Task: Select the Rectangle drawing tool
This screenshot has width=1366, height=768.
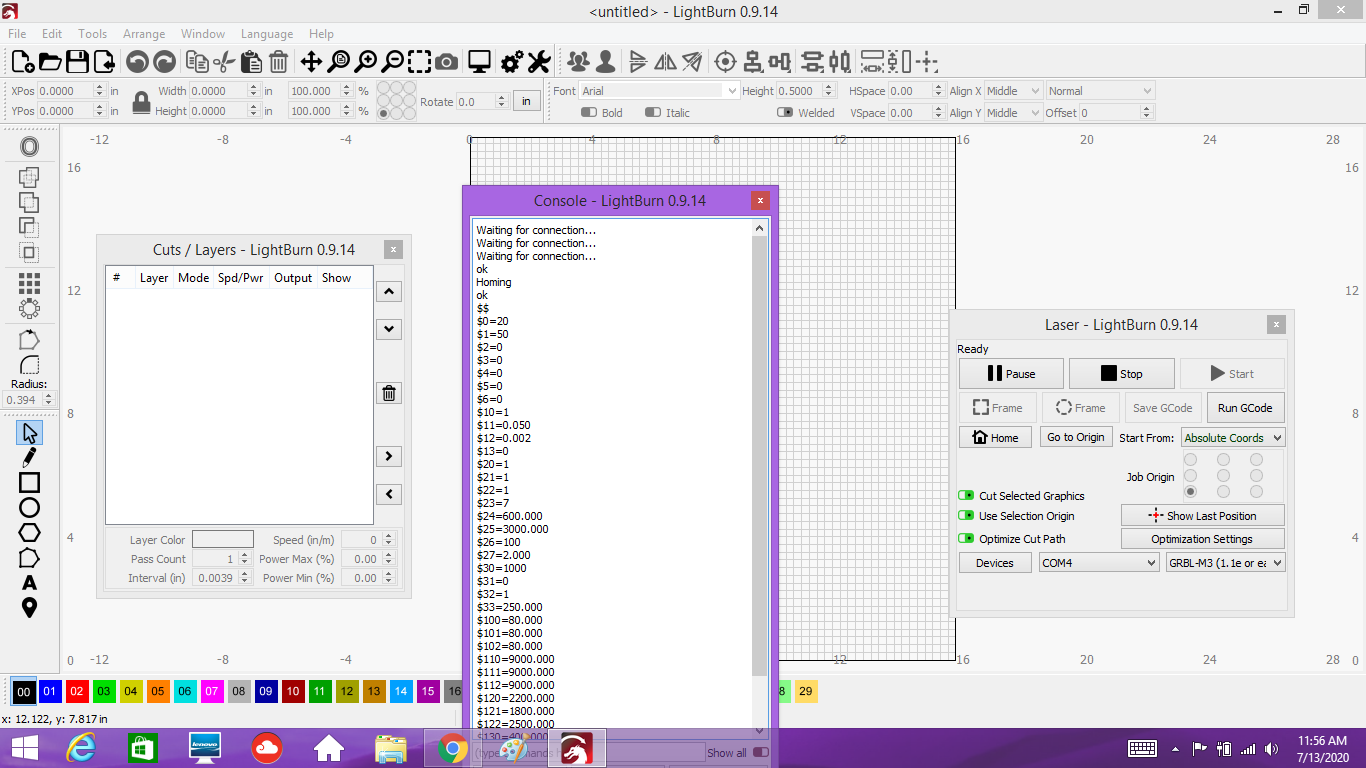Action: 29,483
